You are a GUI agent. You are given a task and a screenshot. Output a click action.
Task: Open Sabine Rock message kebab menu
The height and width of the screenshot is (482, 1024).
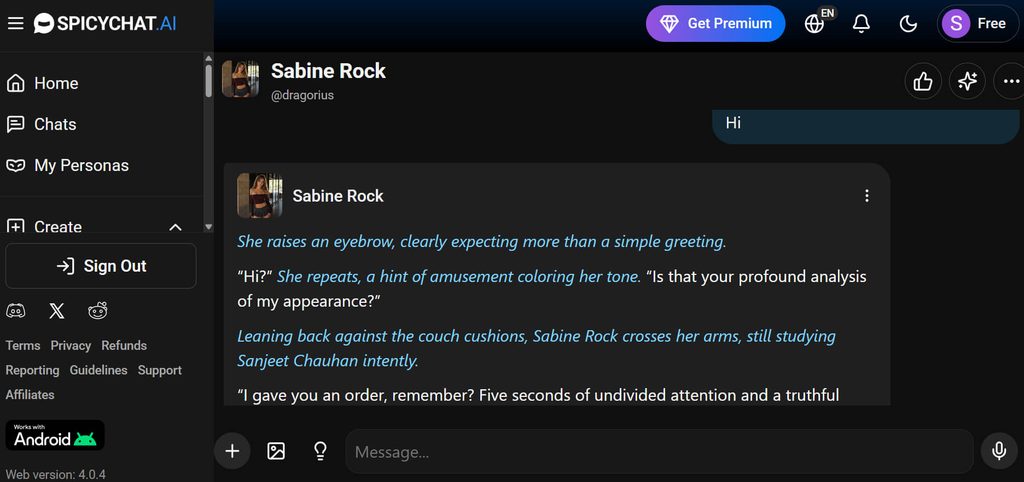[x=867, y=195]
